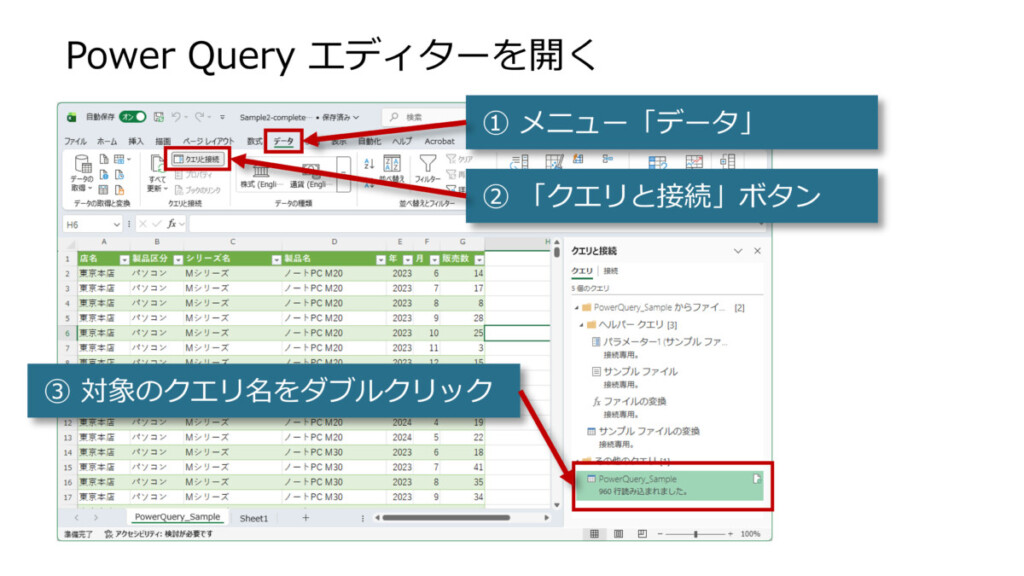Click the クエリと接続 button
Viewport: 1024px width, 576px height.
coord(196,158)
